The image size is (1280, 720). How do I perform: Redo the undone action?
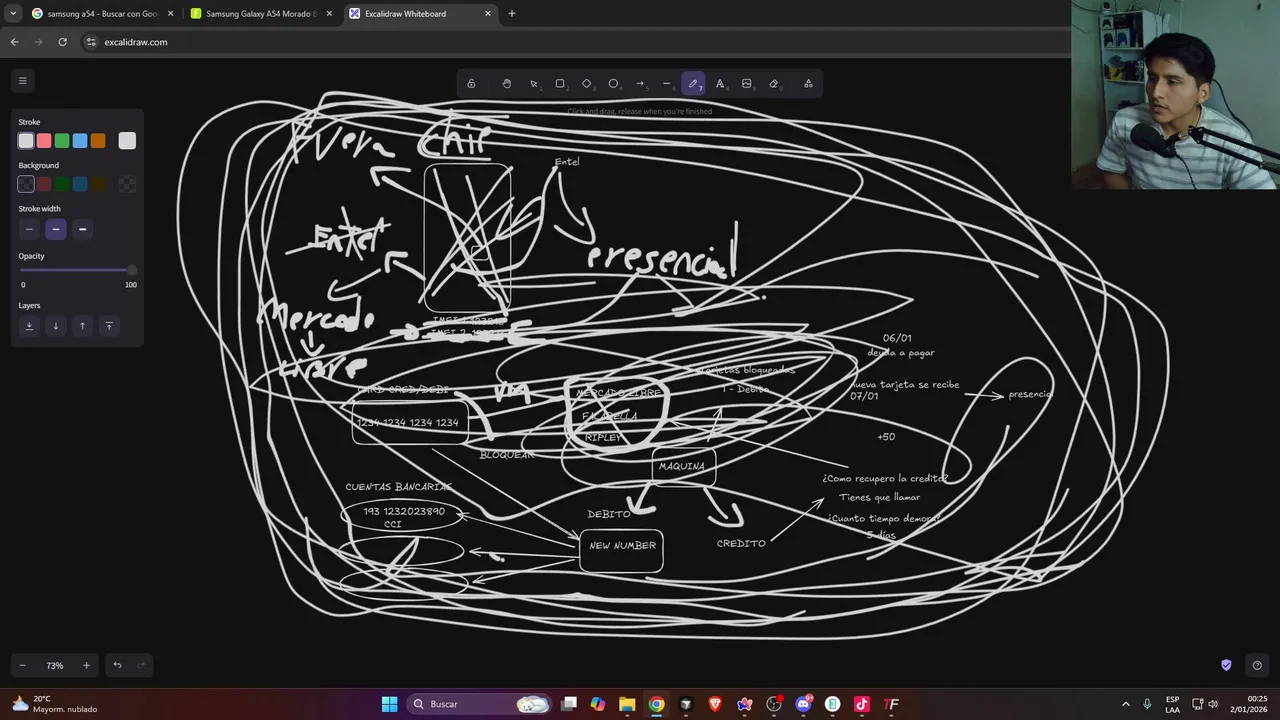pyautogui.click(x=141, y=665)
